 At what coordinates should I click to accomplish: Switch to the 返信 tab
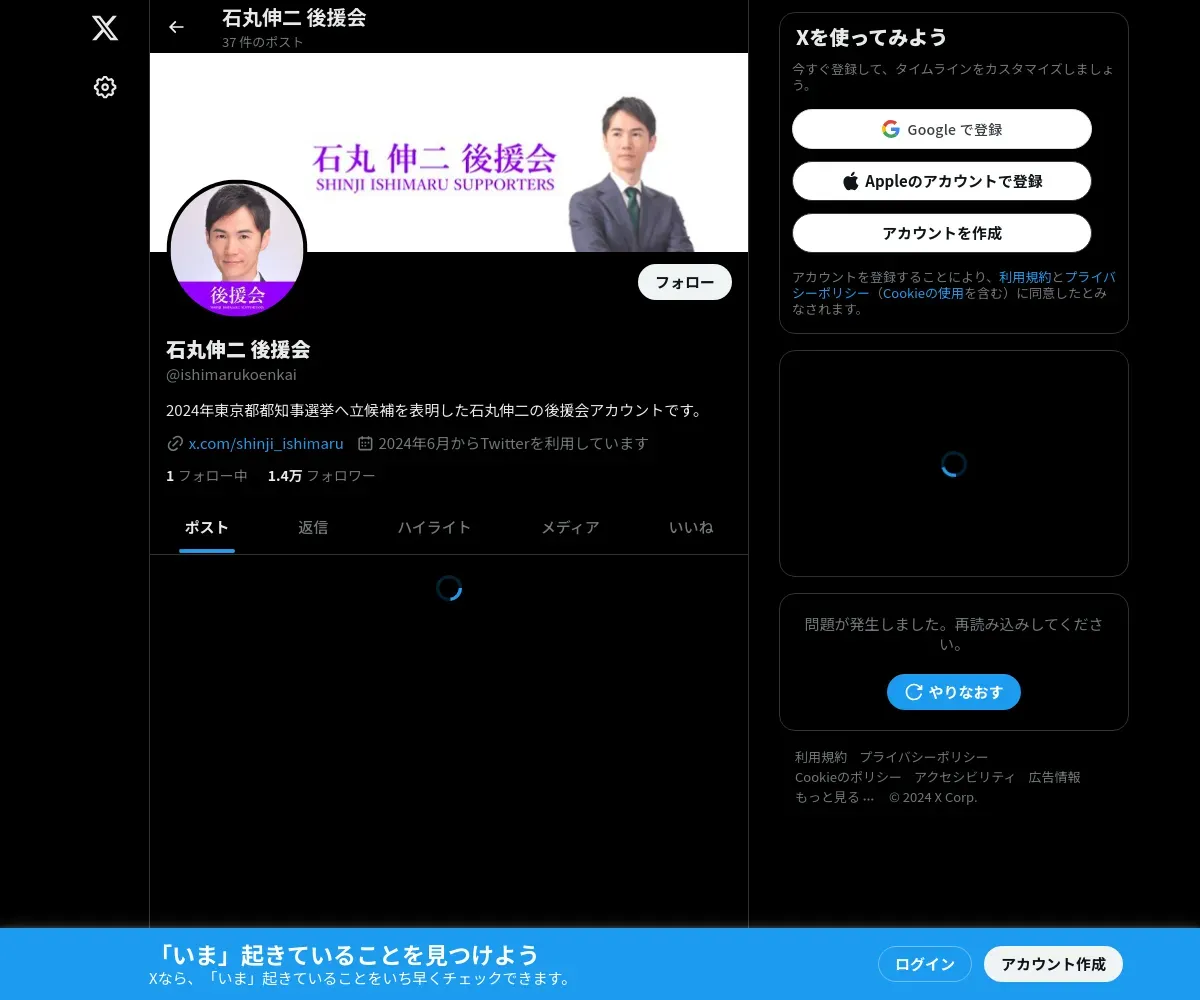click(313, 528)
